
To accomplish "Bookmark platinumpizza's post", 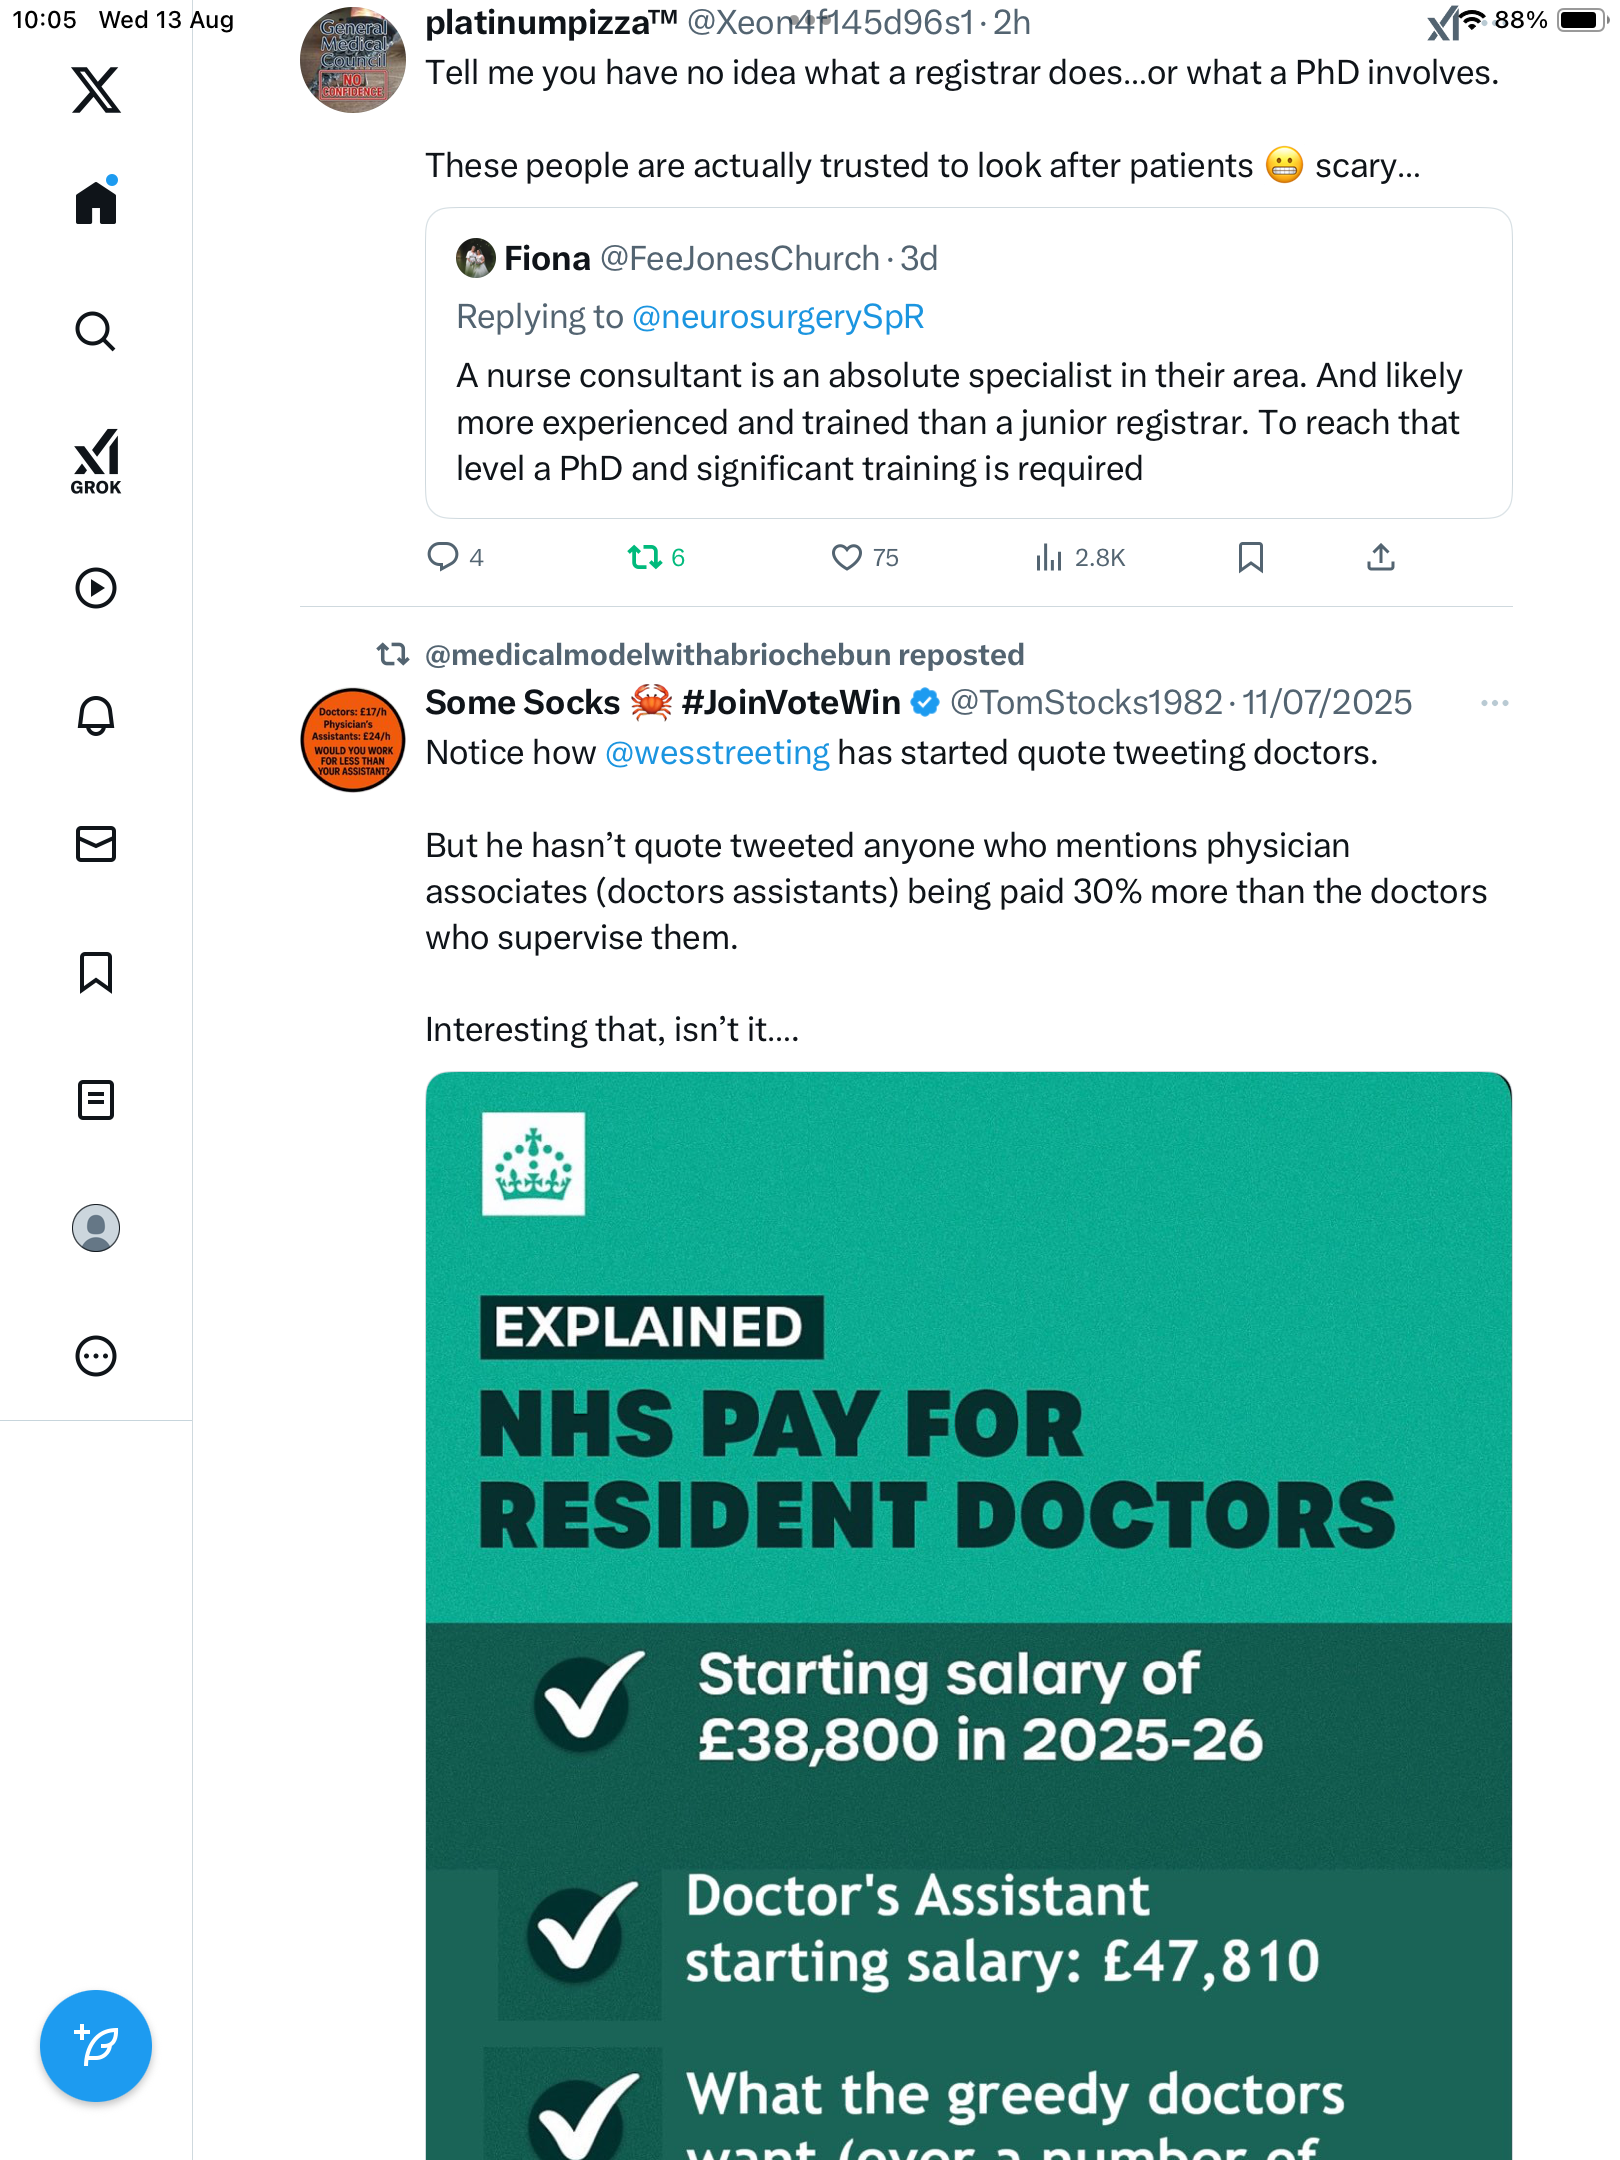I will (1250, 557).
